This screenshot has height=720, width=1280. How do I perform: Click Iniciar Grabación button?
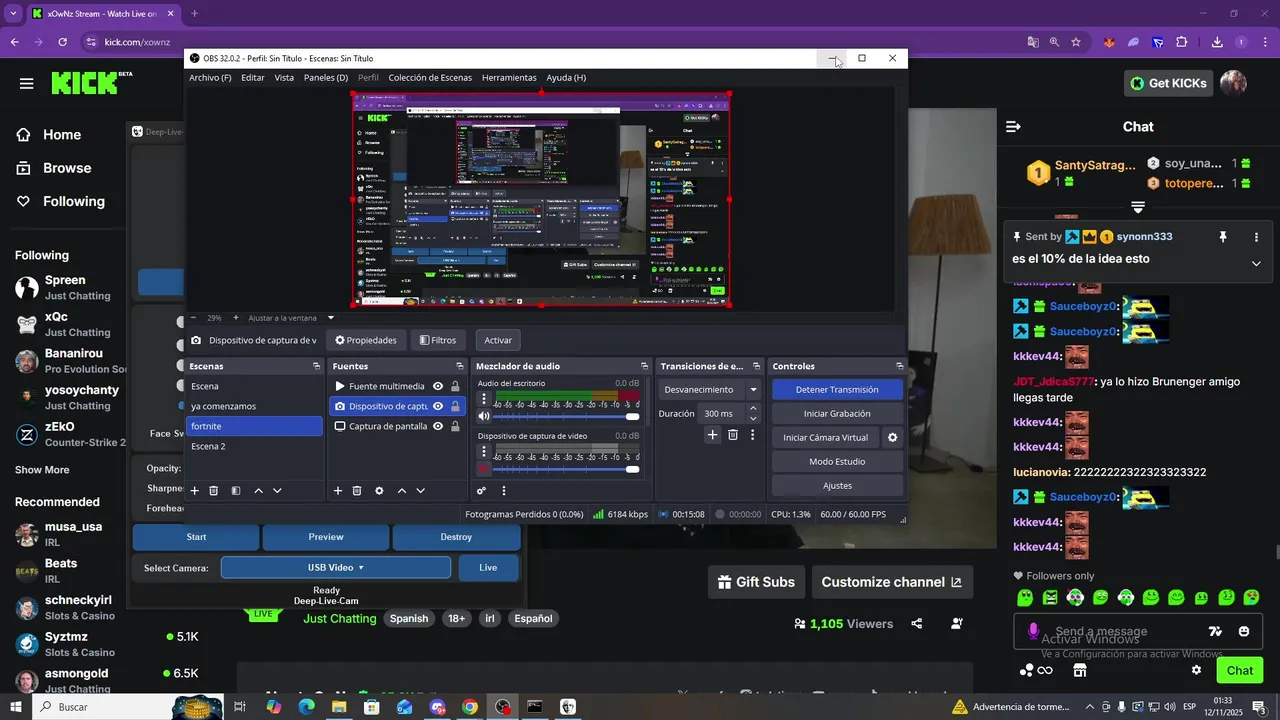(x=837, y=413)
